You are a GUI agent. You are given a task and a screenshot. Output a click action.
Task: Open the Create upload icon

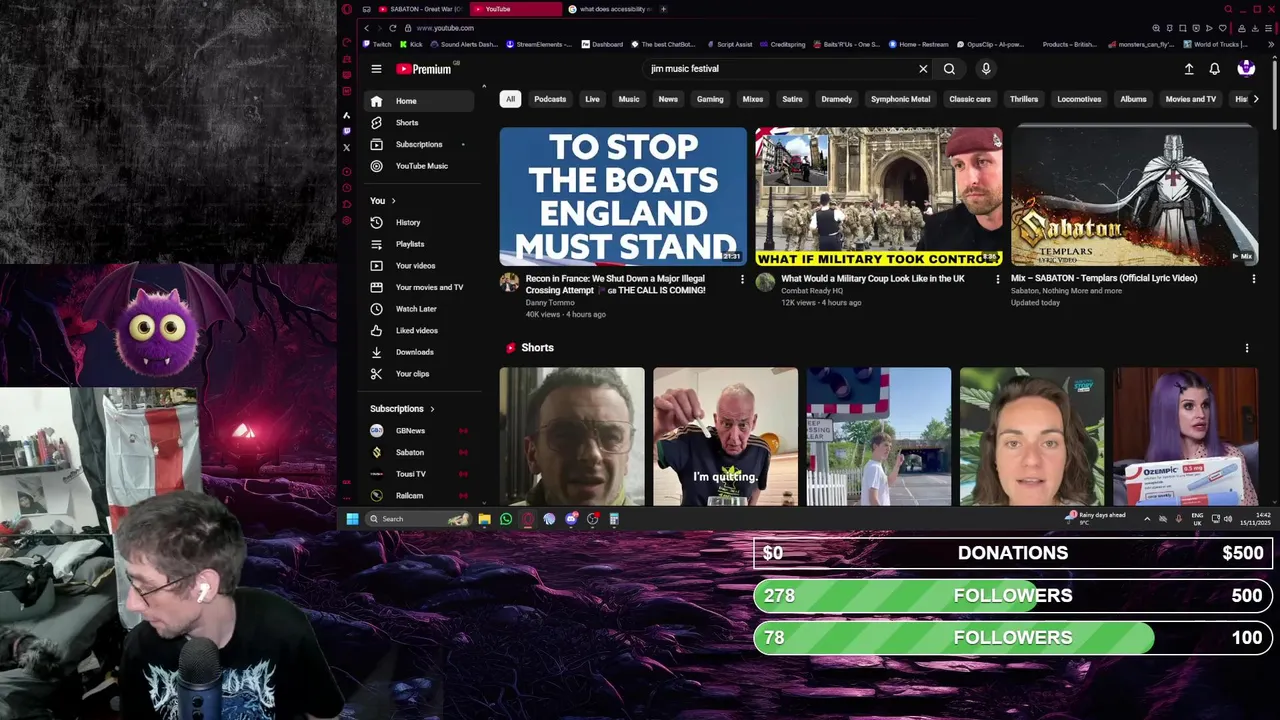pyautogui.click(x=1189, y=69)
